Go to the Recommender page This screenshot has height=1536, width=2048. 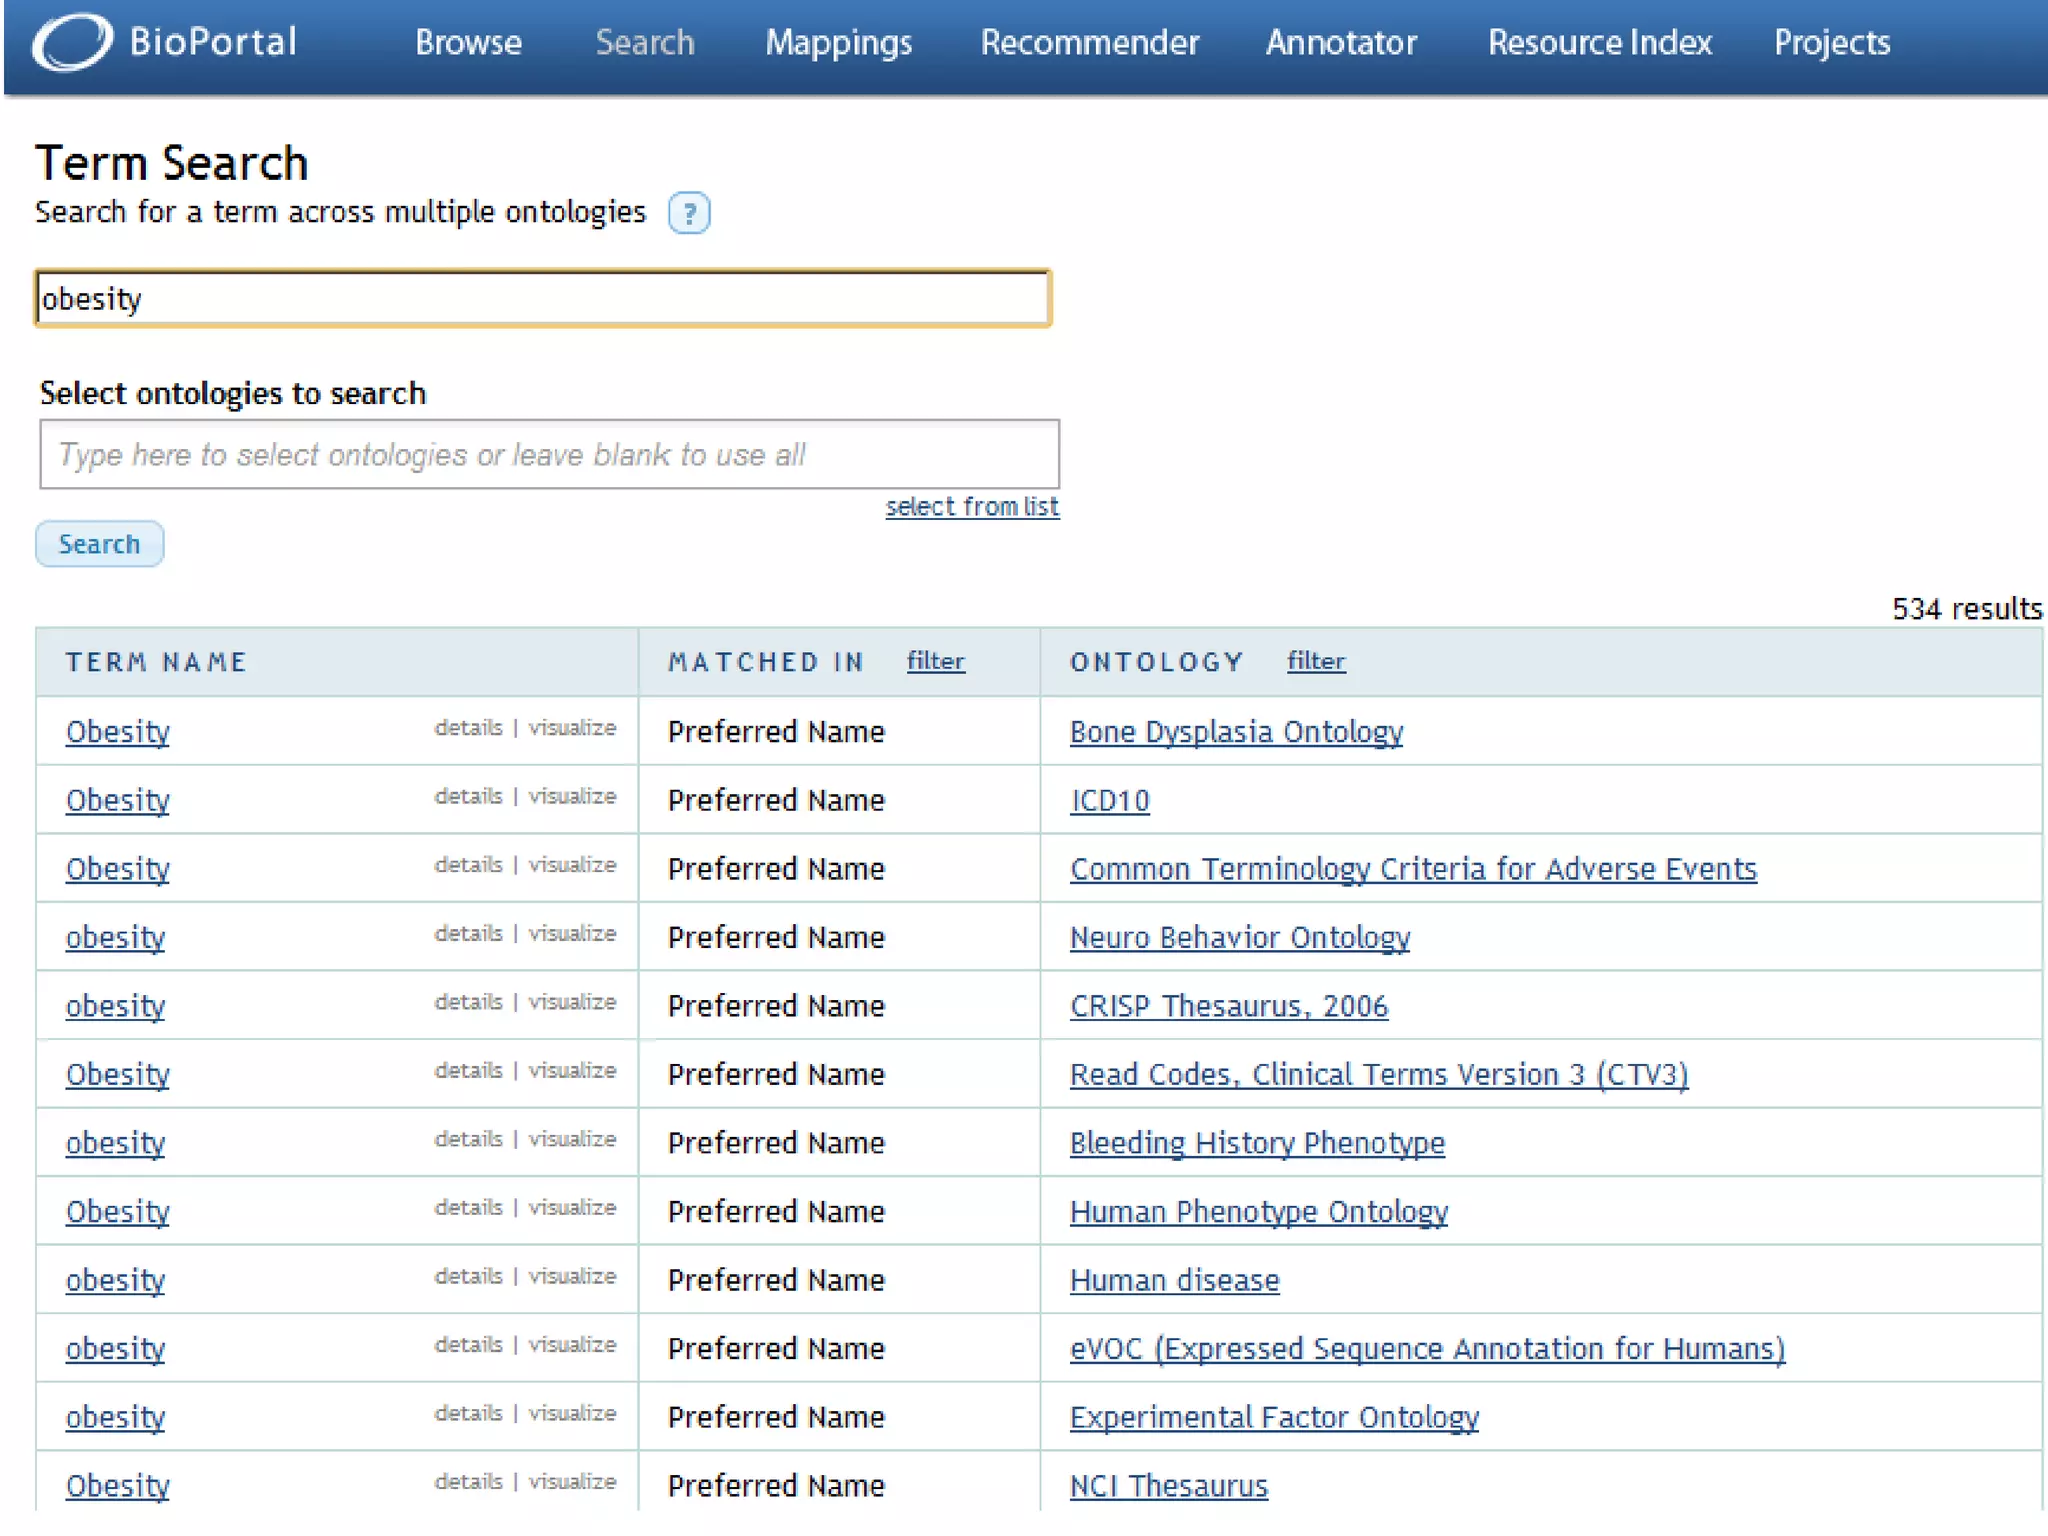pos(1089,43)
